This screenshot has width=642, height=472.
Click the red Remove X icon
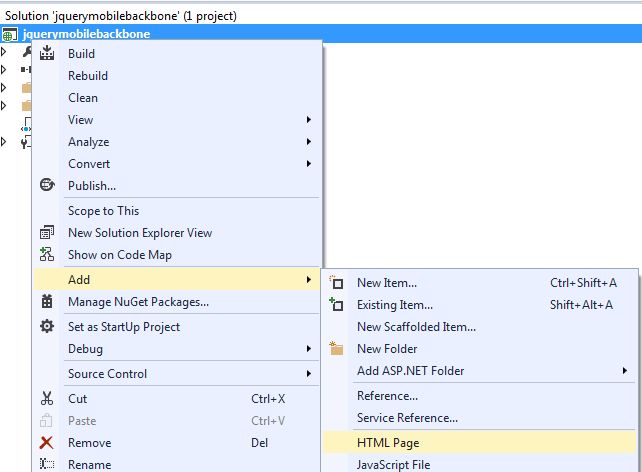tap(46, 443)
